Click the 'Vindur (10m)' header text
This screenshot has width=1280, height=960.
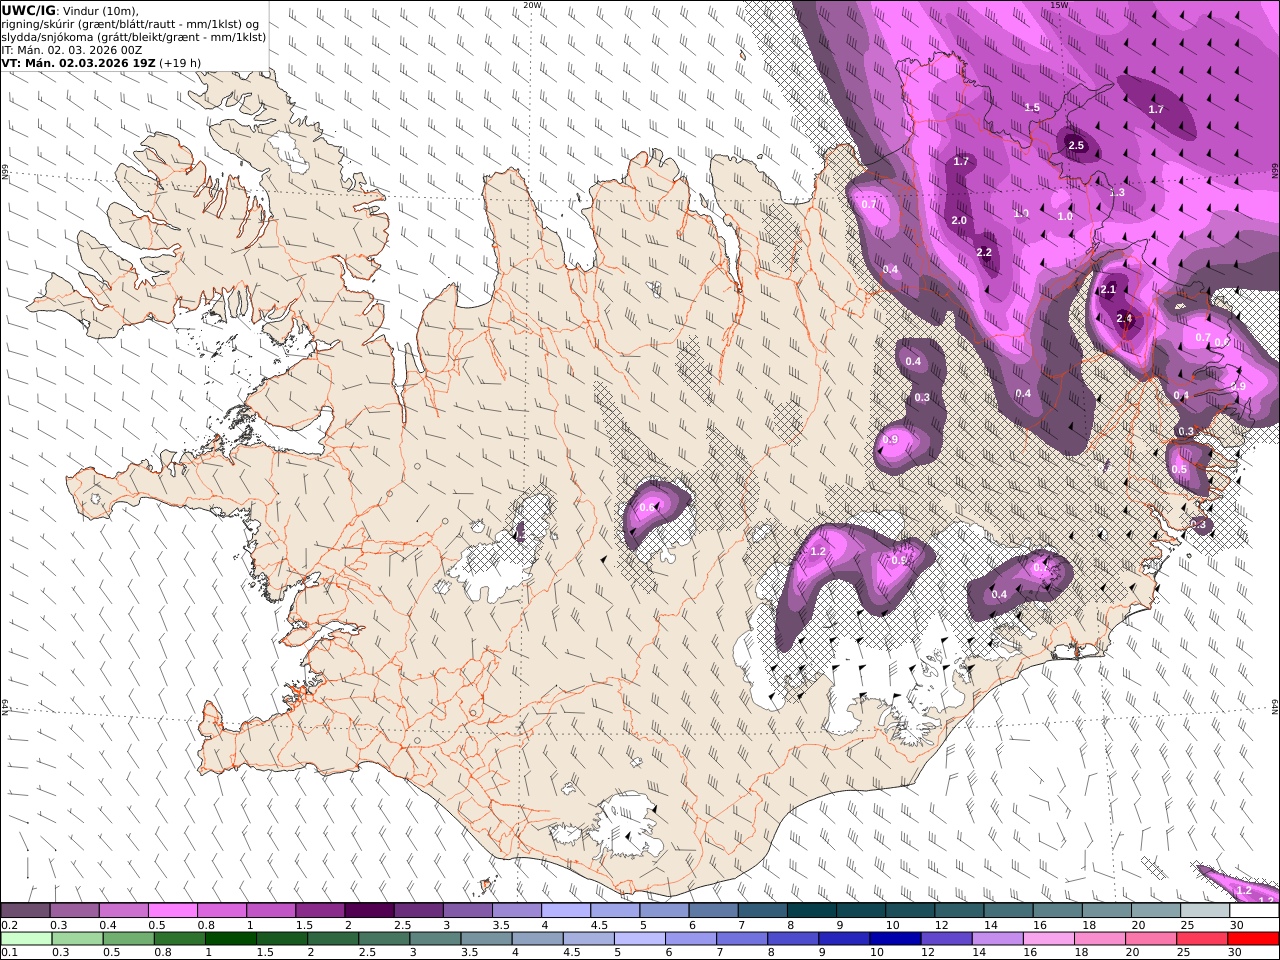tap(100, 10)
